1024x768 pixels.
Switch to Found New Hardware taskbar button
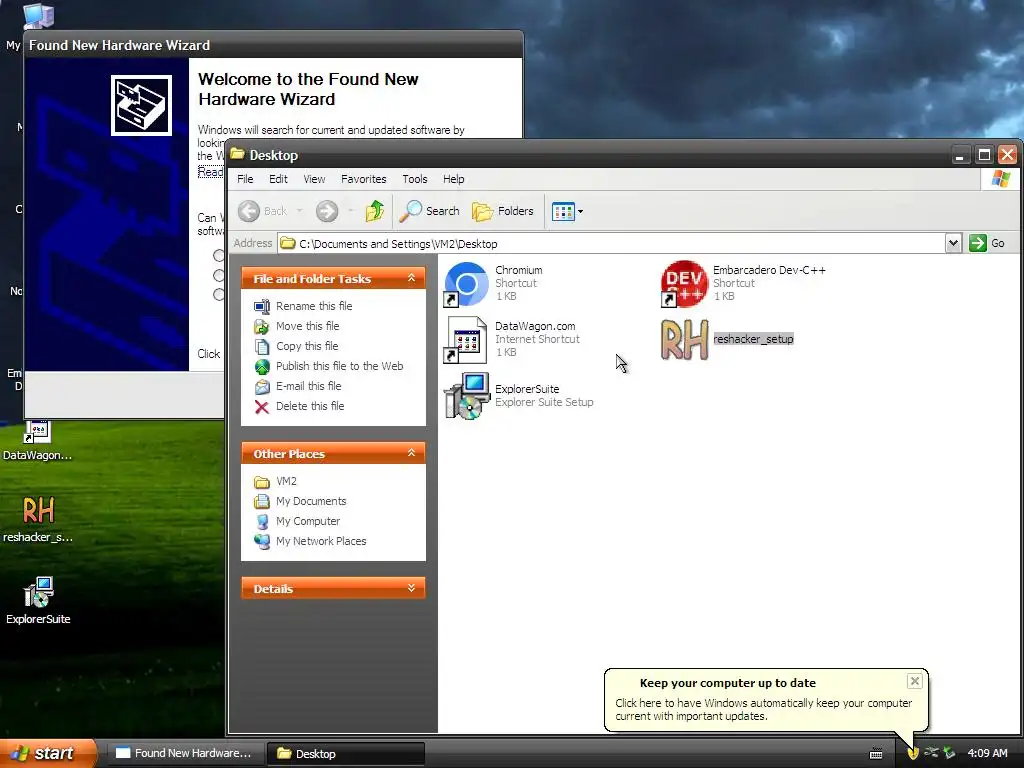pyautogui.click(x=184, y=753)
